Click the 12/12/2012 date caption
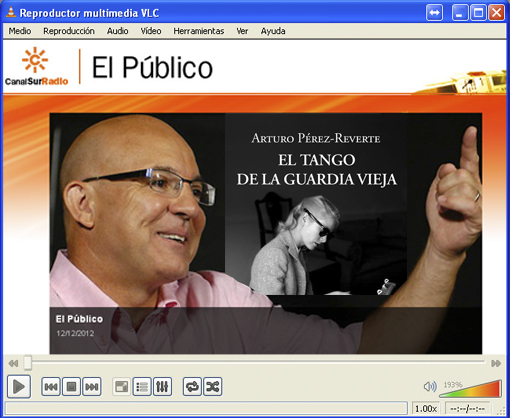Screen dimensions: 510x418 click(75, 333)
